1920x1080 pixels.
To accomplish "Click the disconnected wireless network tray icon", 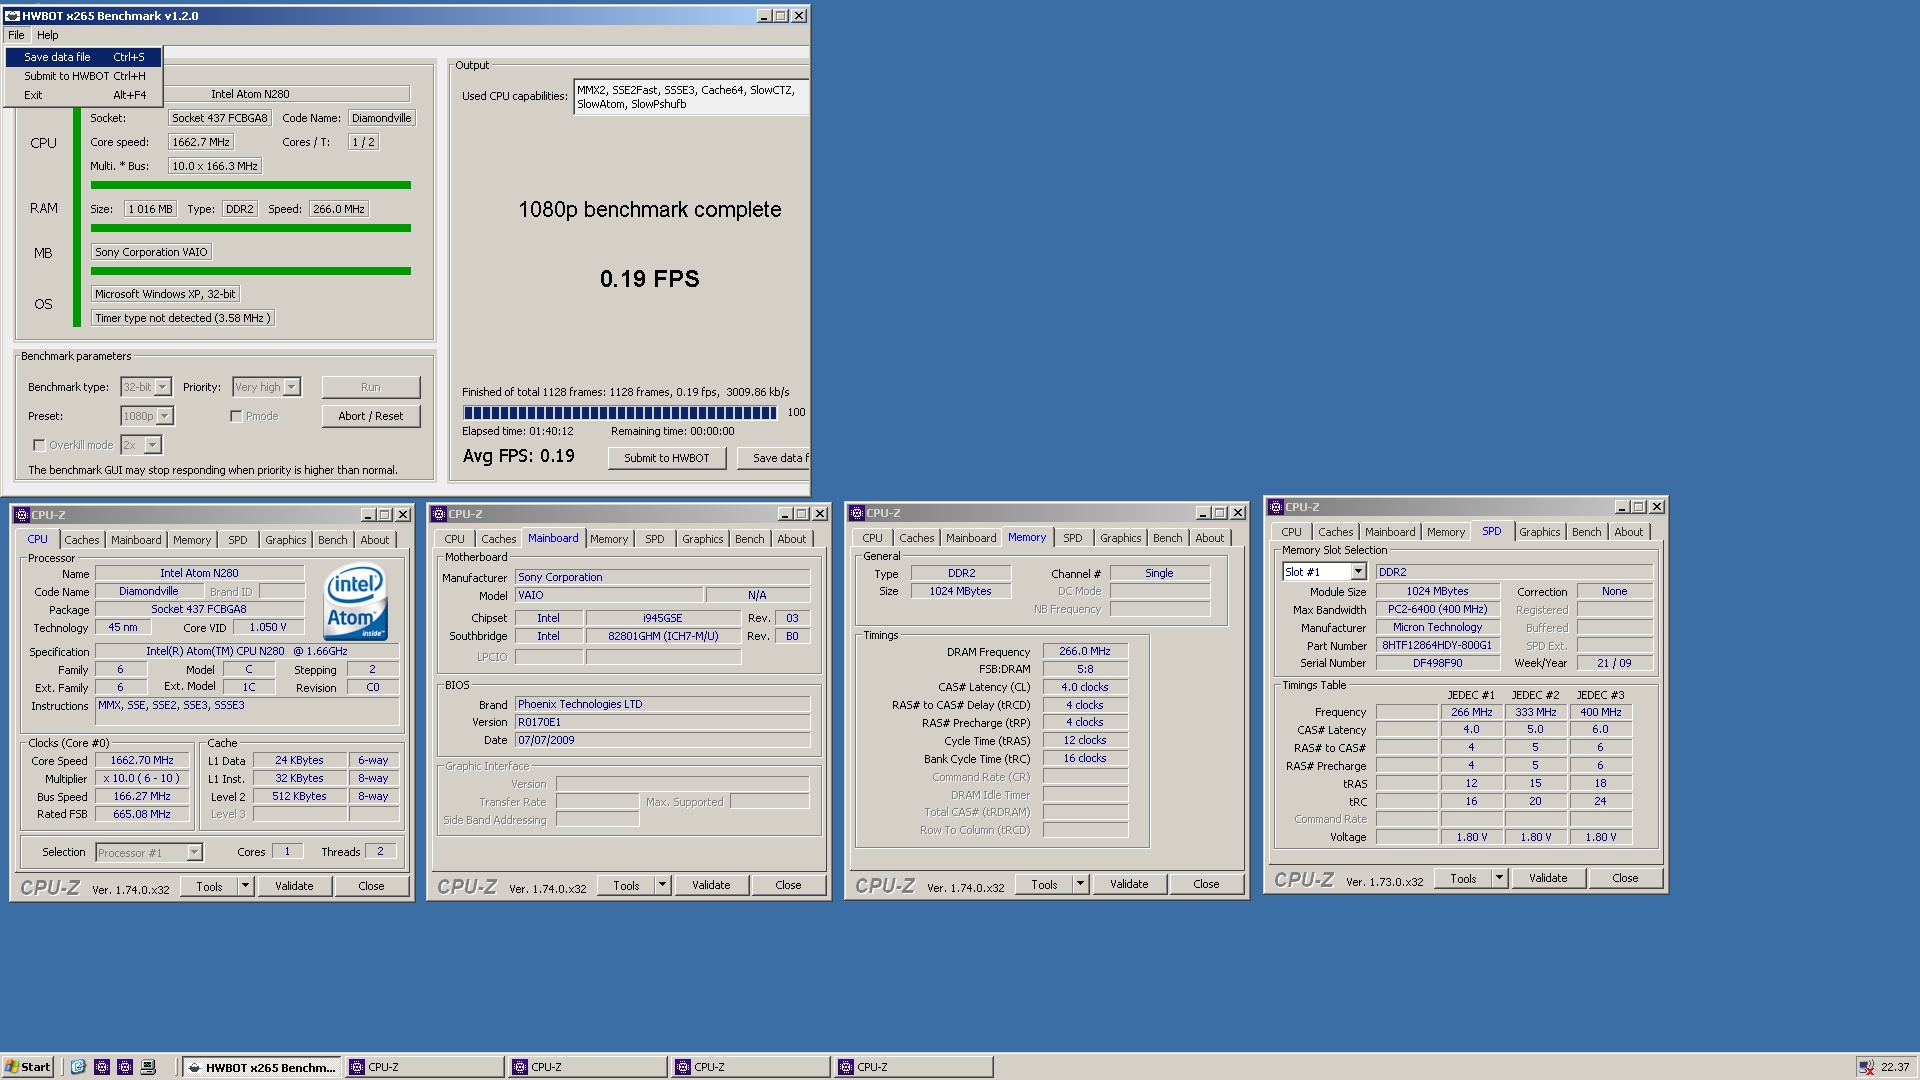I will tap(1866, 1067).
